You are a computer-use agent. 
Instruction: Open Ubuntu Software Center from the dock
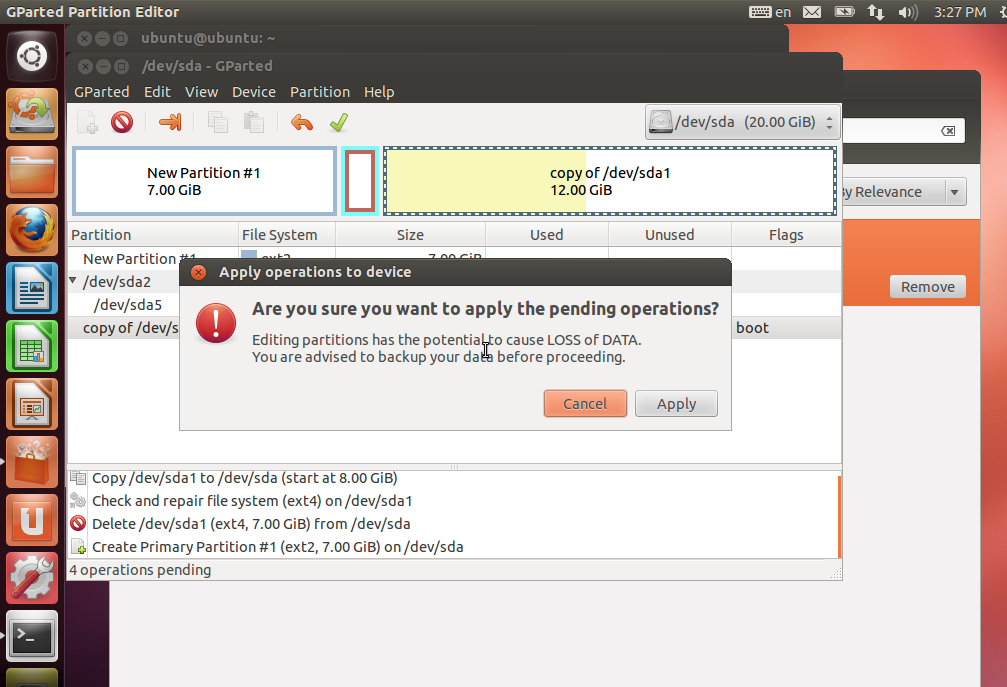click(31, 520)
